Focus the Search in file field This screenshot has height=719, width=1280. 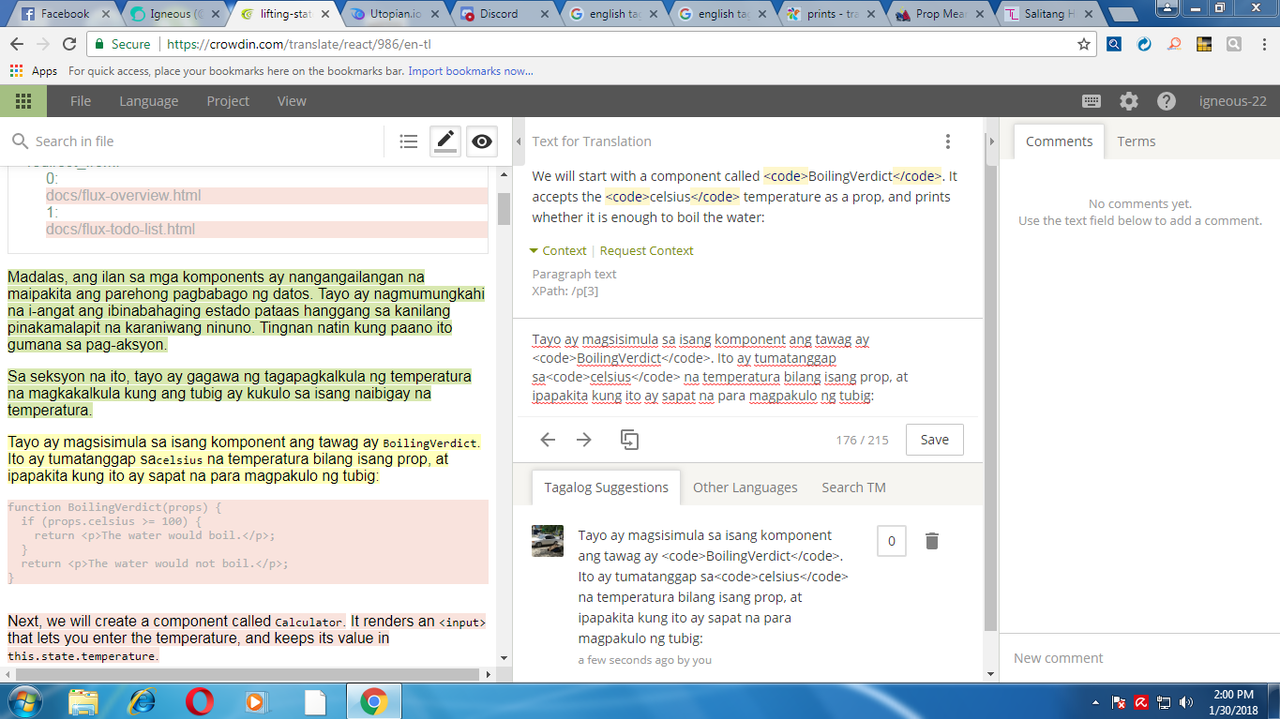[205, 141]
